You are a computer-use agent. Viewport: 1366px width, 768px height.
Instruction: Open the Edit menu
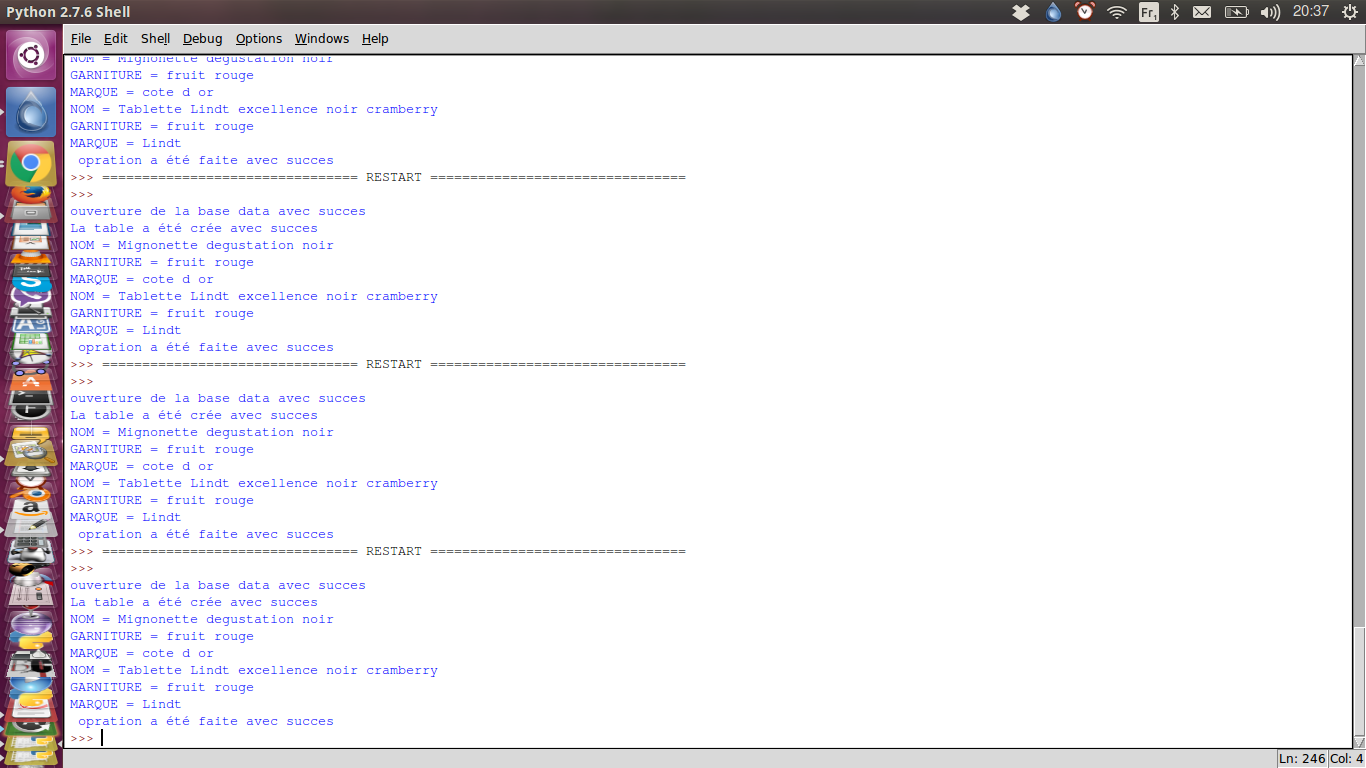[116, 39]
